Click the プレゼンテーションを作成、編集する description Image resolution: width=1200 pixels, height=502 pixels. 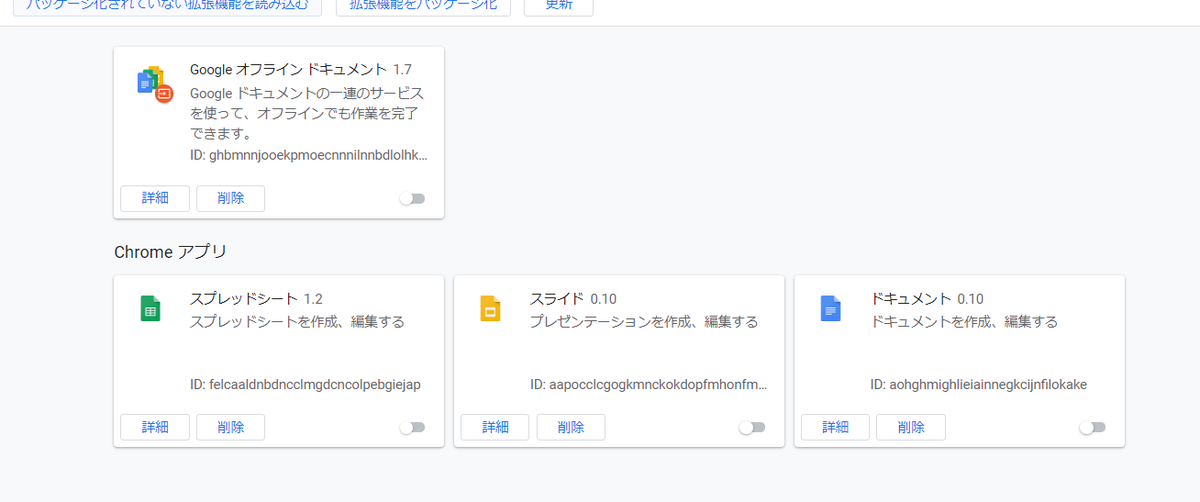point(643,322)
